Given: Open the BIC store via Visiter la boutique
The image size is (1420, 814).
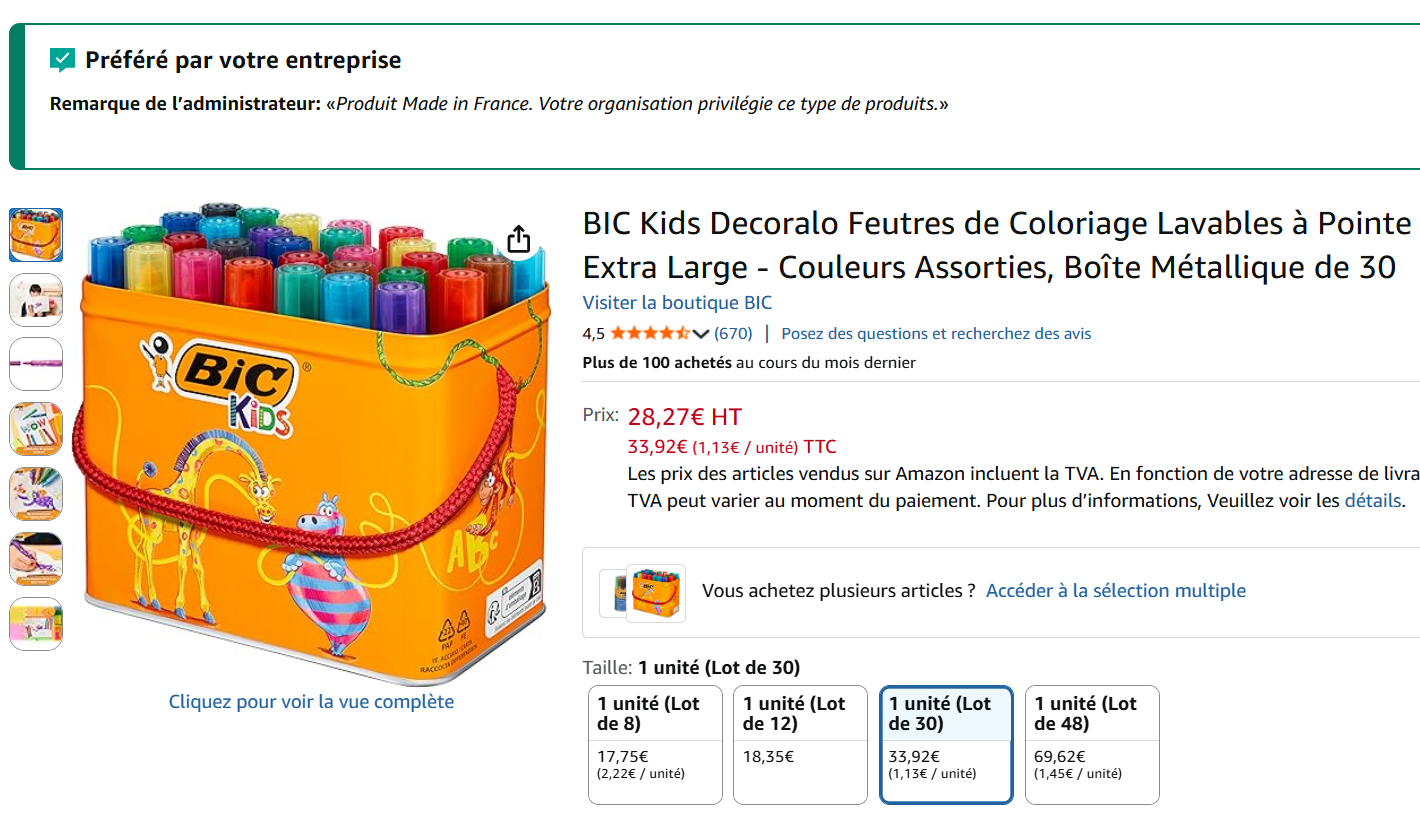Looking at the screenshot, I should tap(677, 302).
